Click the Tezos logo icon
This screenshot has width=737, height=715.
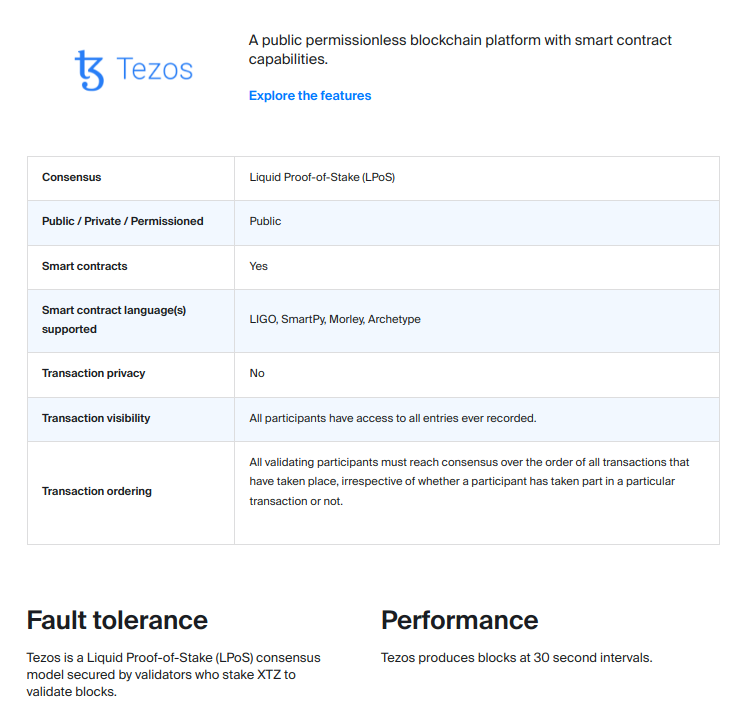pyautogui.click(x=90, y=71)
